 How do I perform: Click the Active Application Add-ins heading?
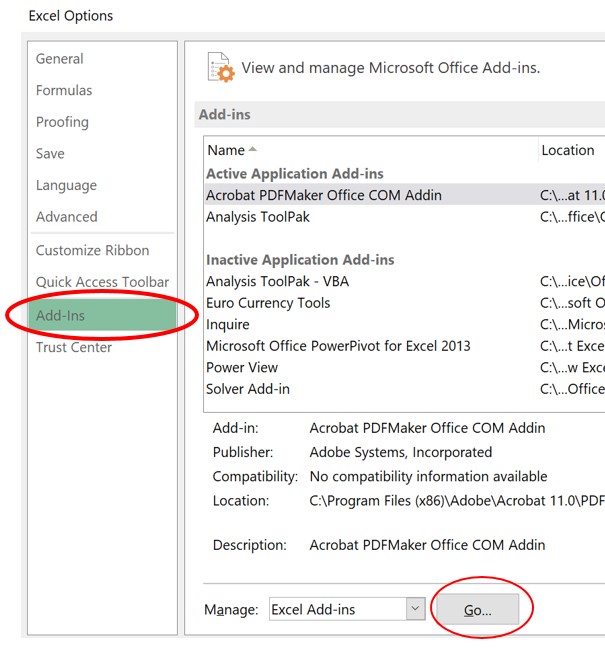[295, 174]
